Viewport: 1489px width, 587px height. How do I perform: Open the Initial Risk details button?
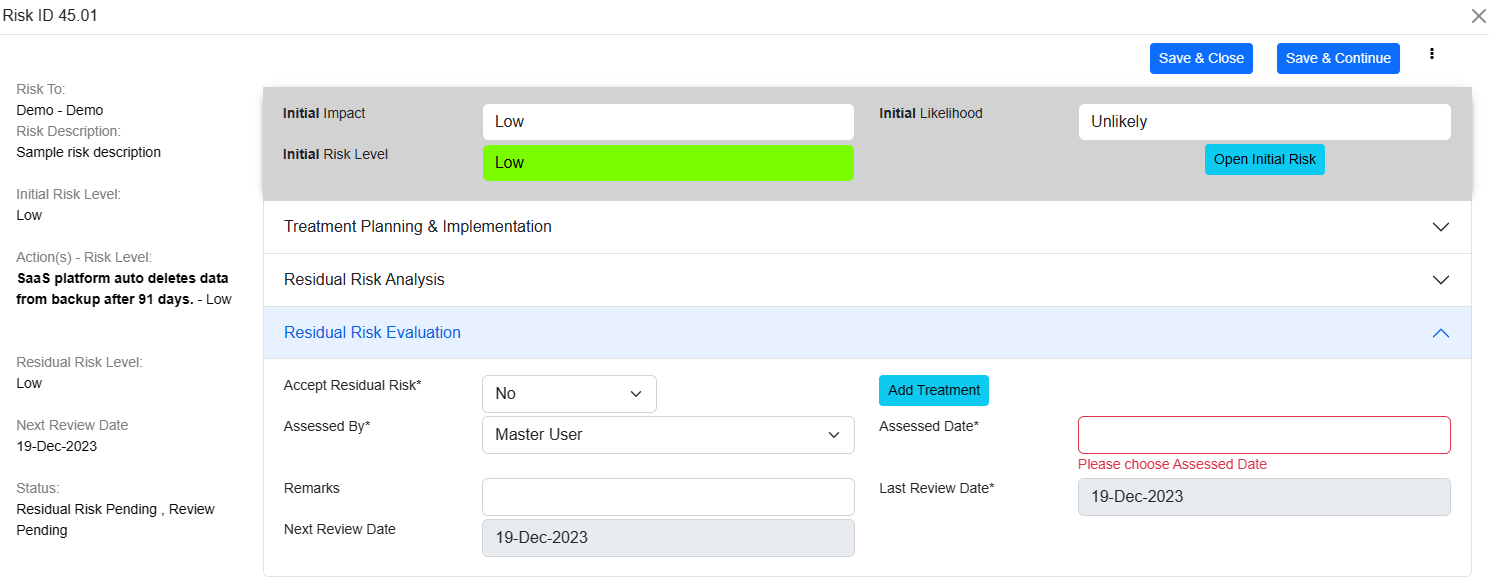pos(1264,160)
